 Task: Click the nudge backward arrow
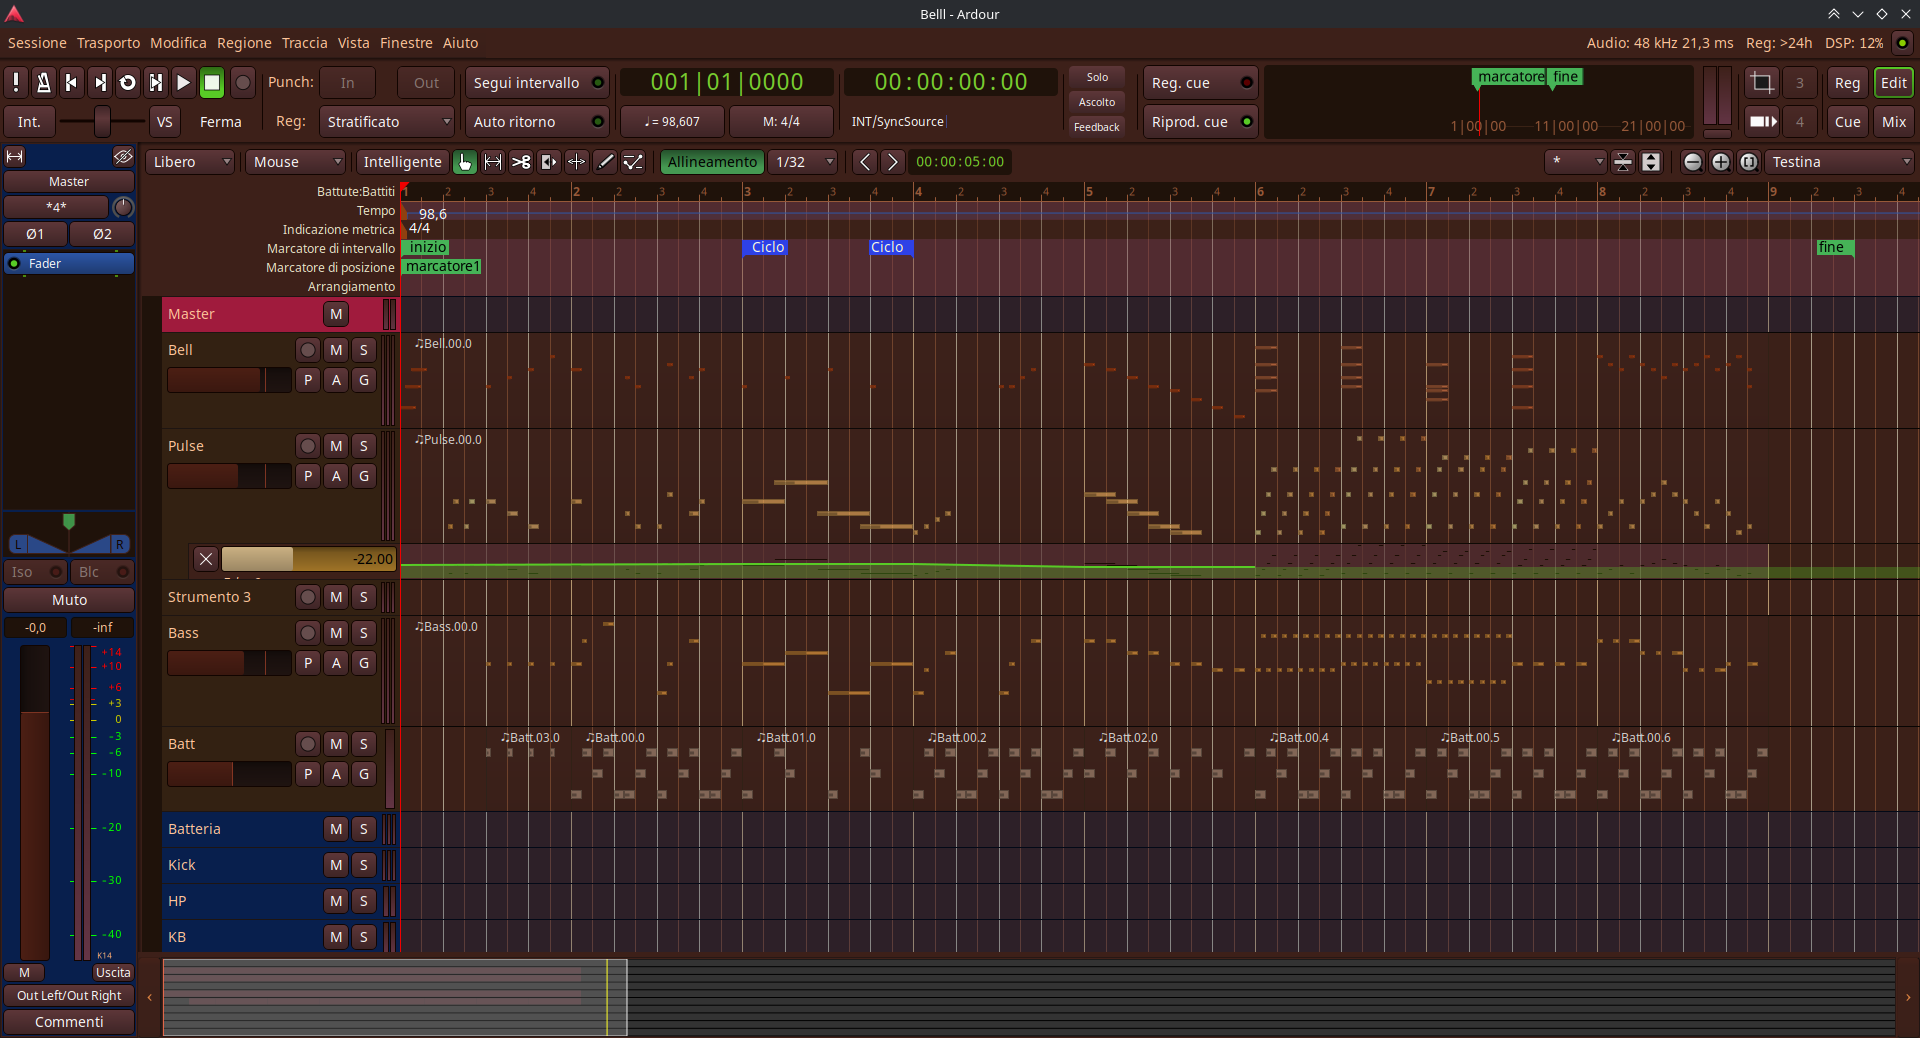pos(865,162)
